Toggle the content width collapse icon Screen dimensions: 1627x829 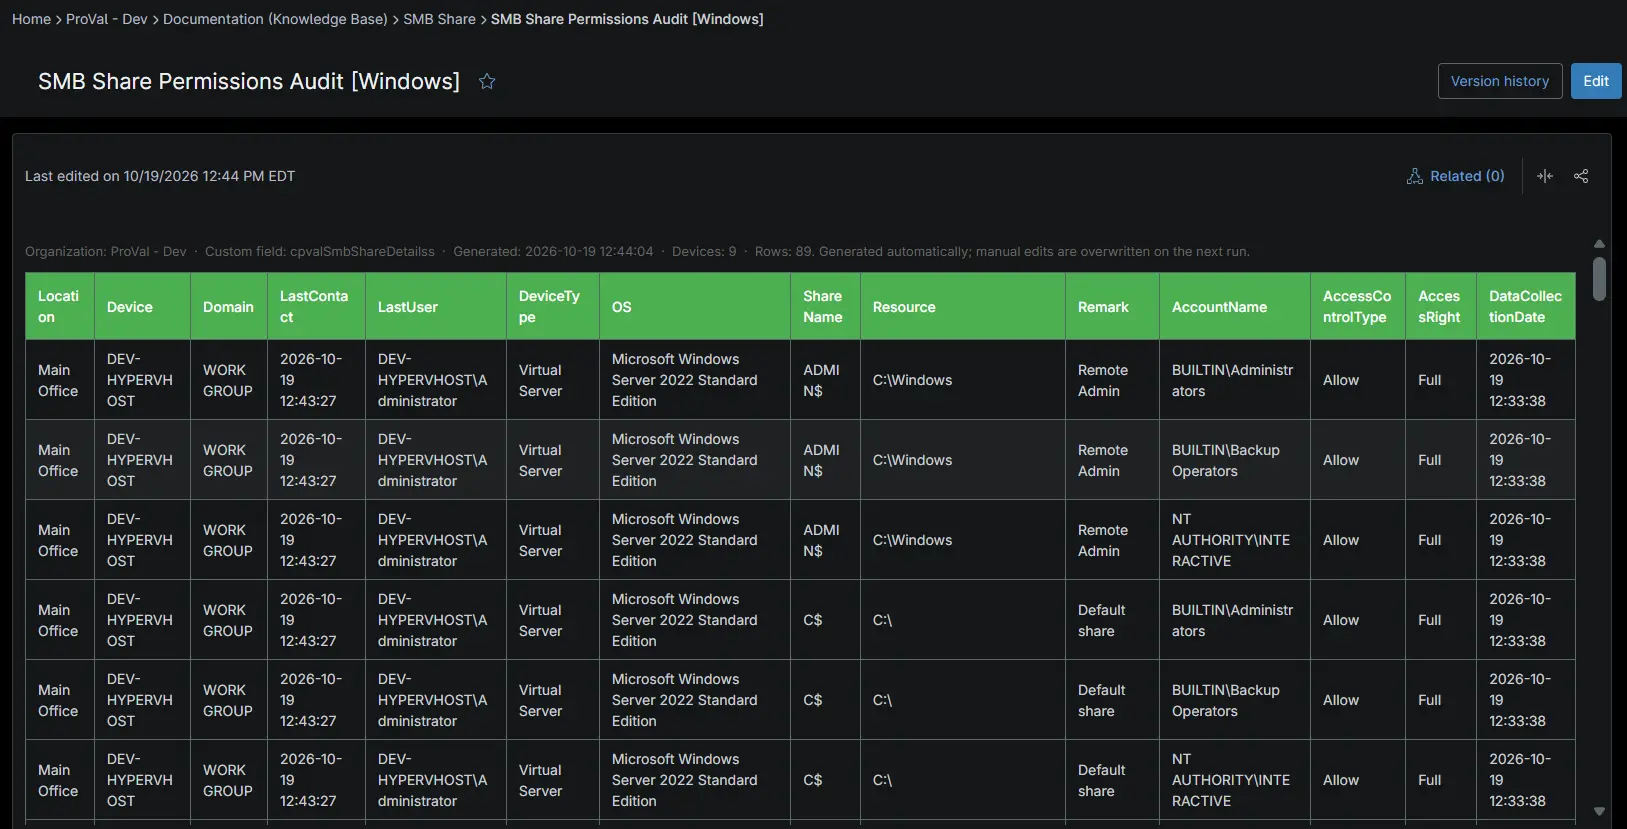1545,176
